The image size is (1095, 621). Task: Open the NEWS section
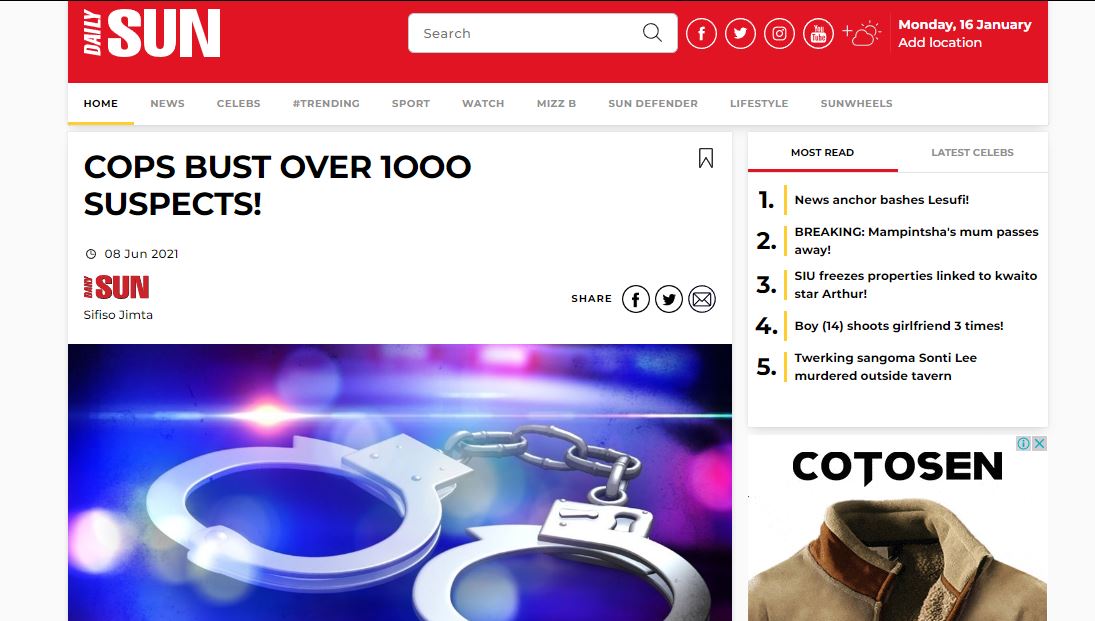coord(168,103)
